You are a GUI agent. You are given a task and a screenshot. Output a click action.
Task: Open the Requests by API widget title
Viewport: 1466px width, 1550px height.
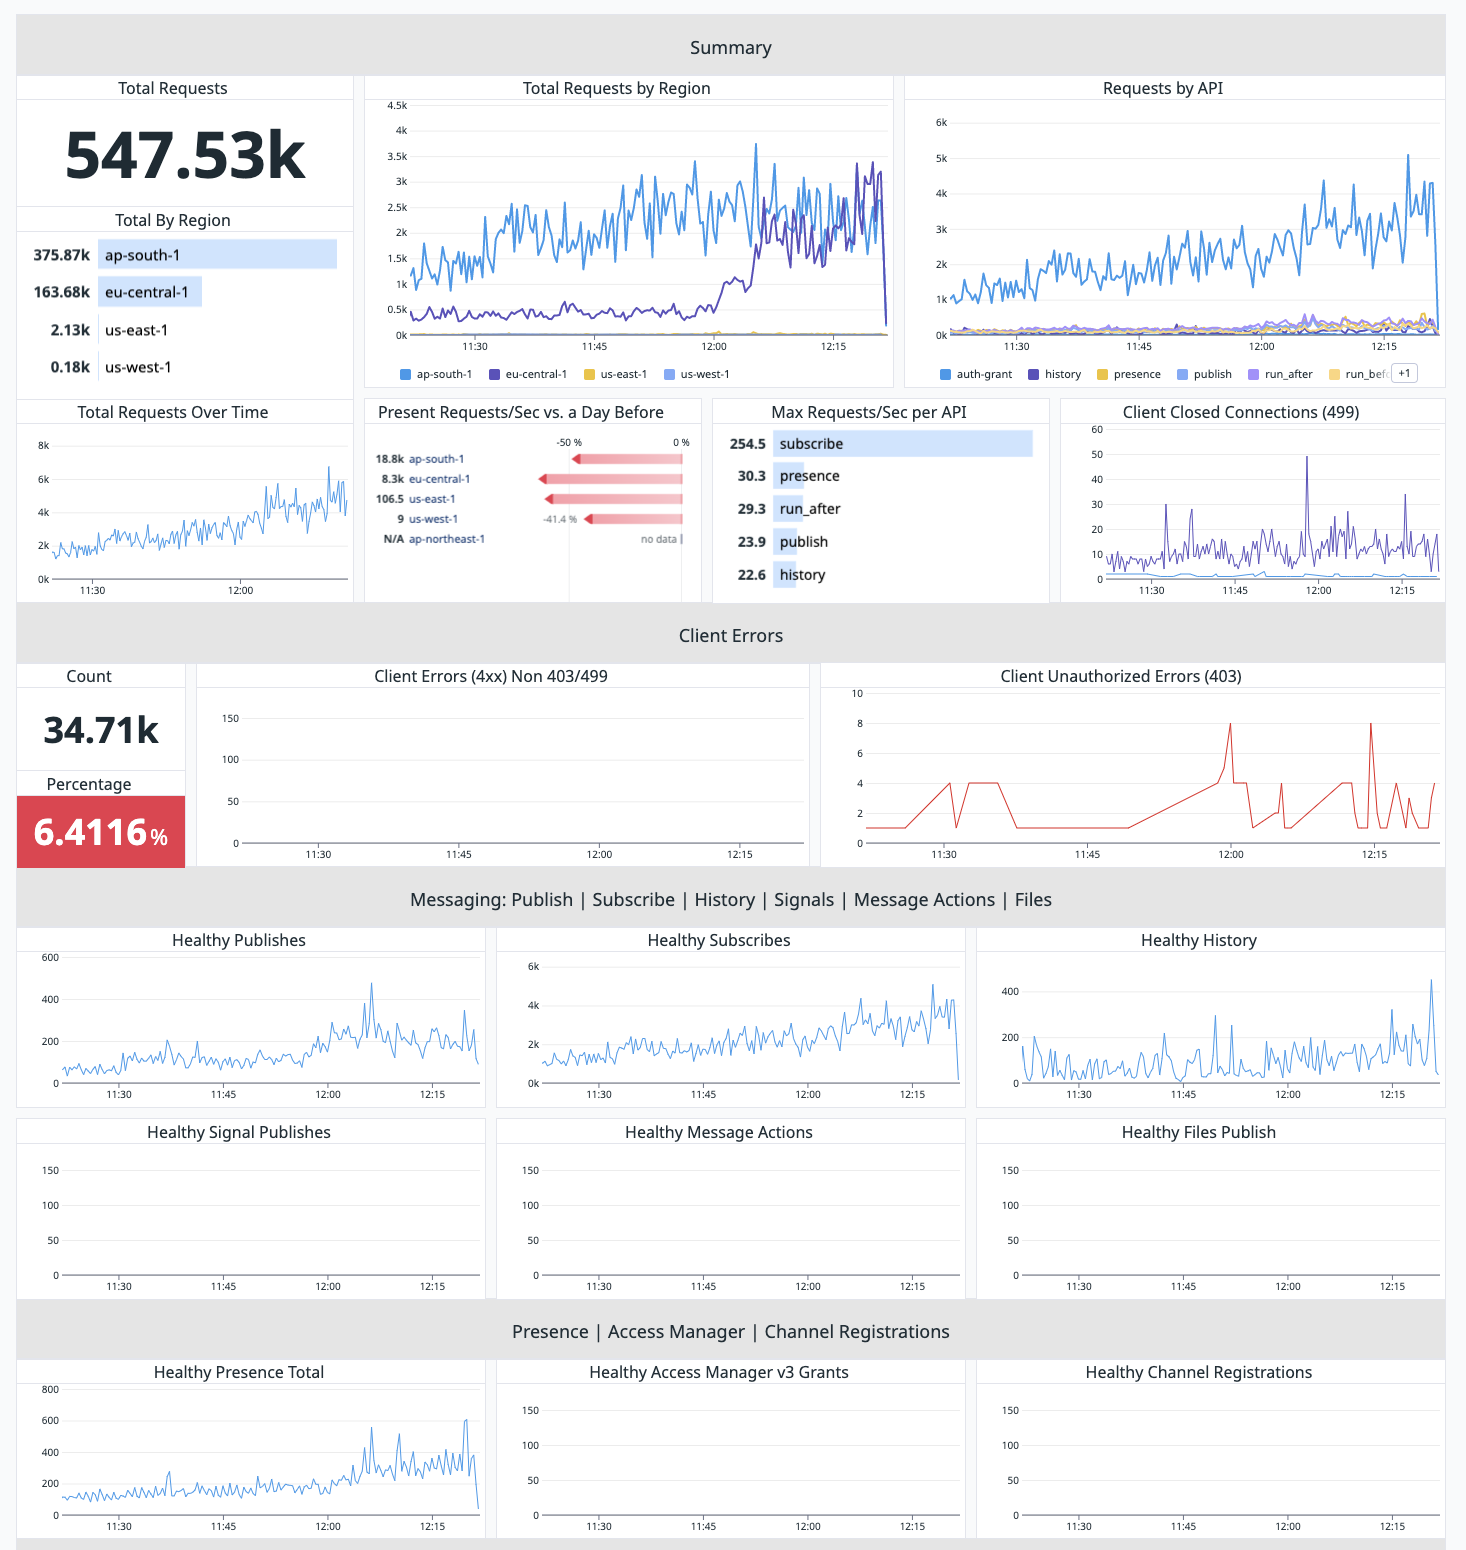pos(1163,88)
